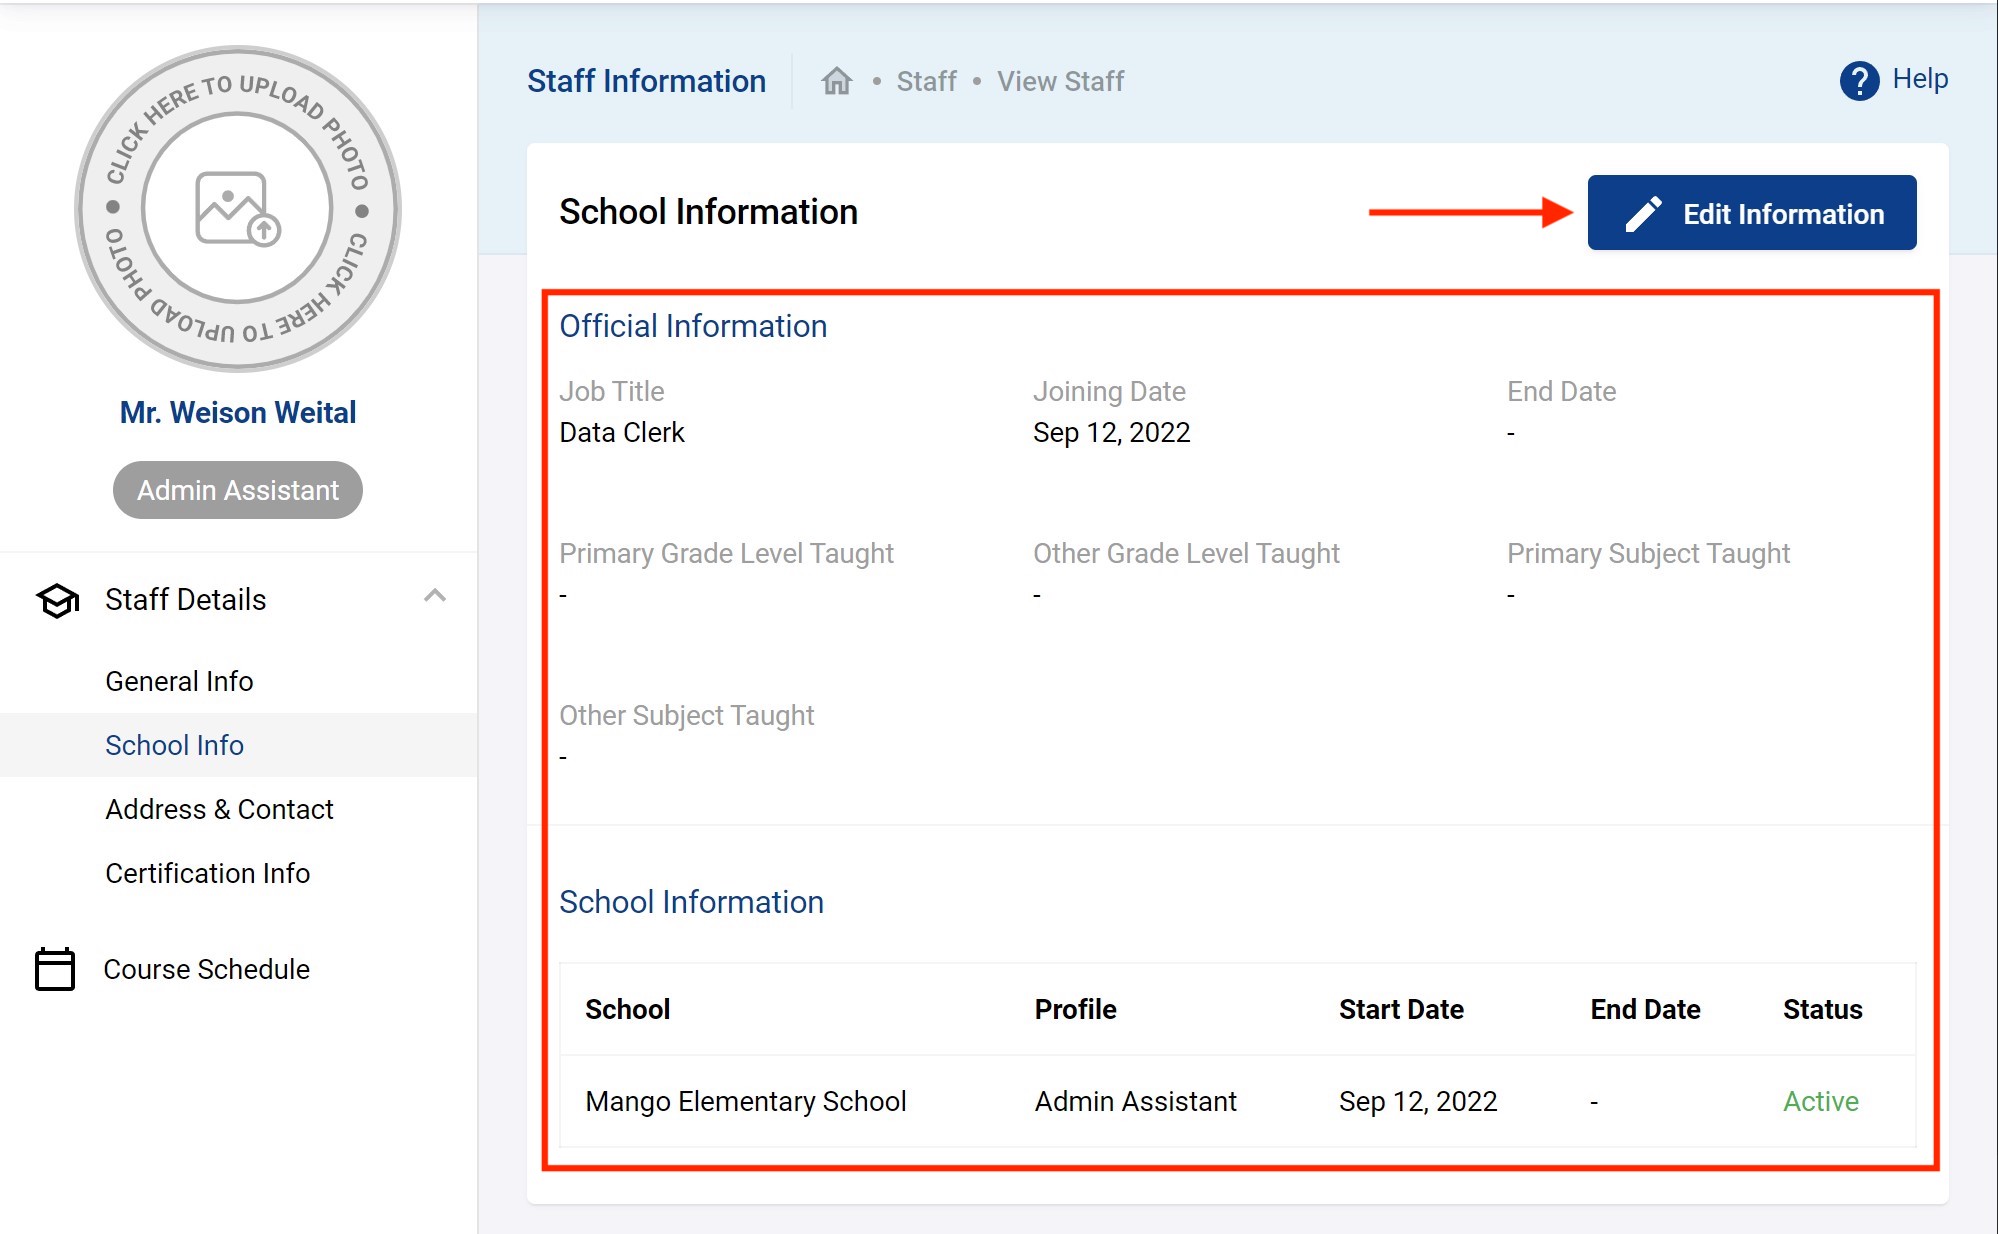Click the Help question mark icon
1998x1234 pixels.
(x=1859, y=80)
